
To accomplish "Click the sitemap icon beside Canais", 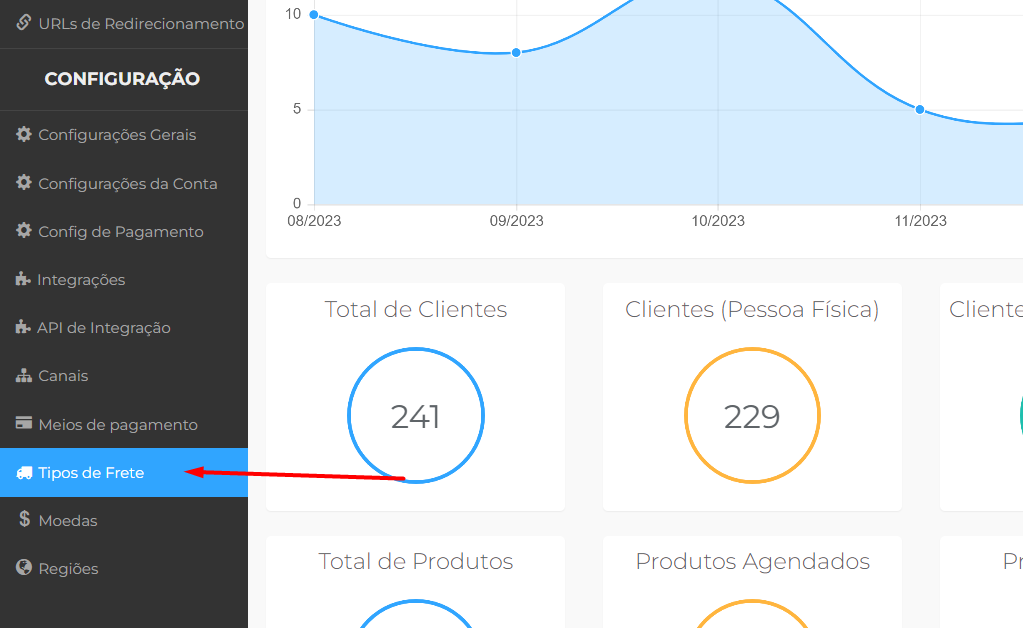I will coord(24,375).
